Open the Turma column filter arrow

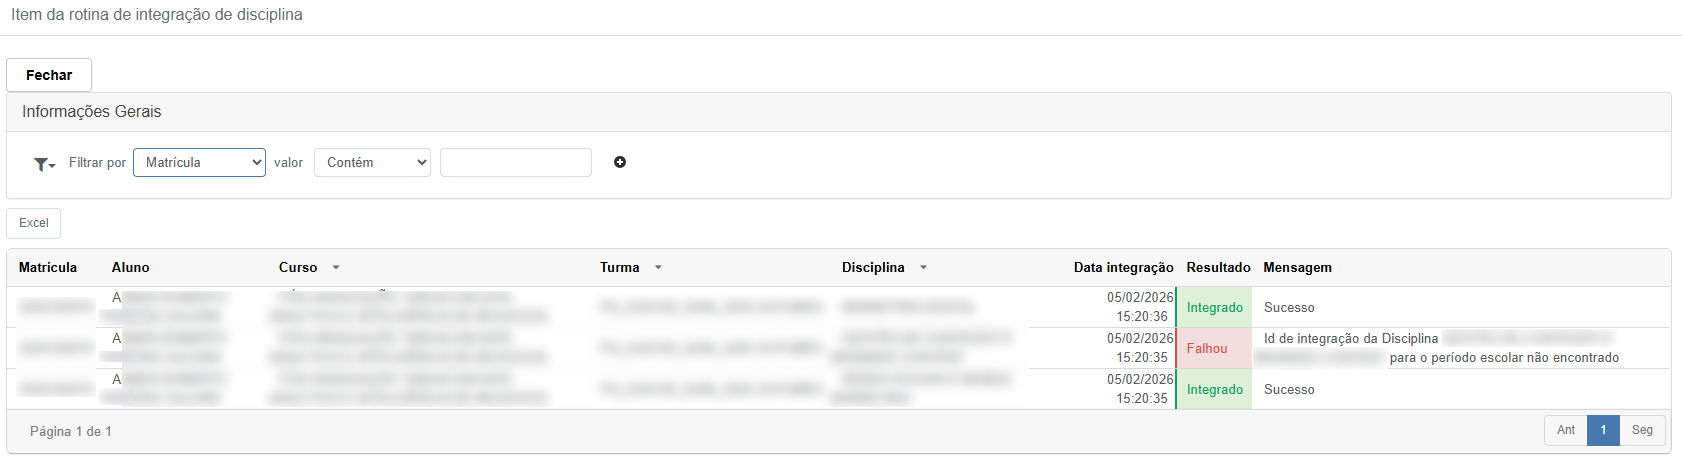pos(658,268)
